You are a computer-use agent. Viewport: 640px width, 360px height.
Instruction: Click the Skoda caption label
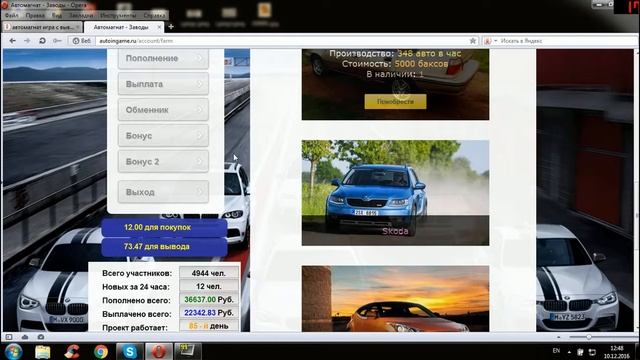(395, 231)
